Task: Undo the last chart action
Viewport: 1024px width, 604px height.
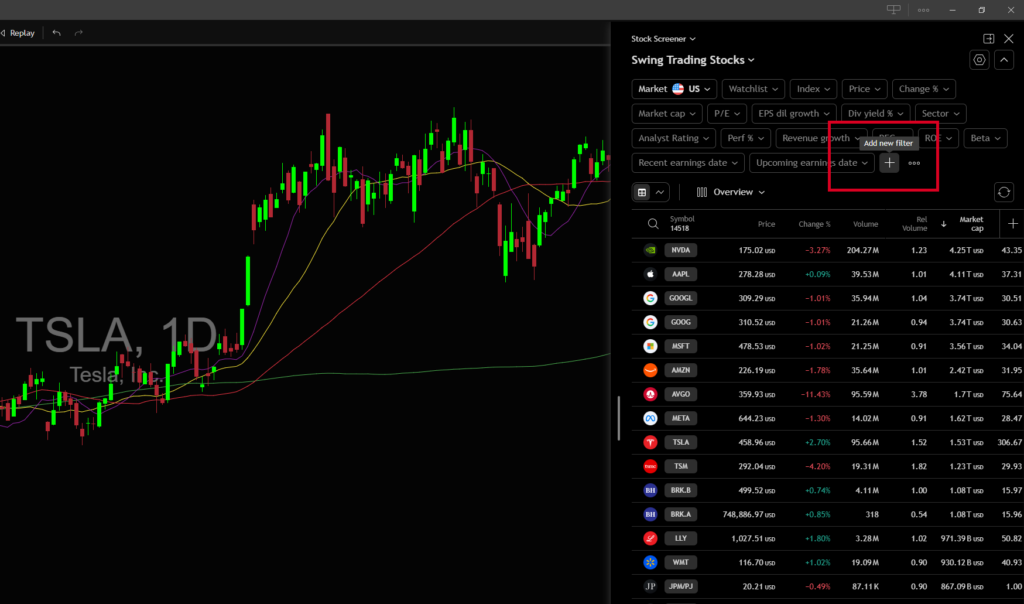Action: pyautogui.click(x=57, y=33)
